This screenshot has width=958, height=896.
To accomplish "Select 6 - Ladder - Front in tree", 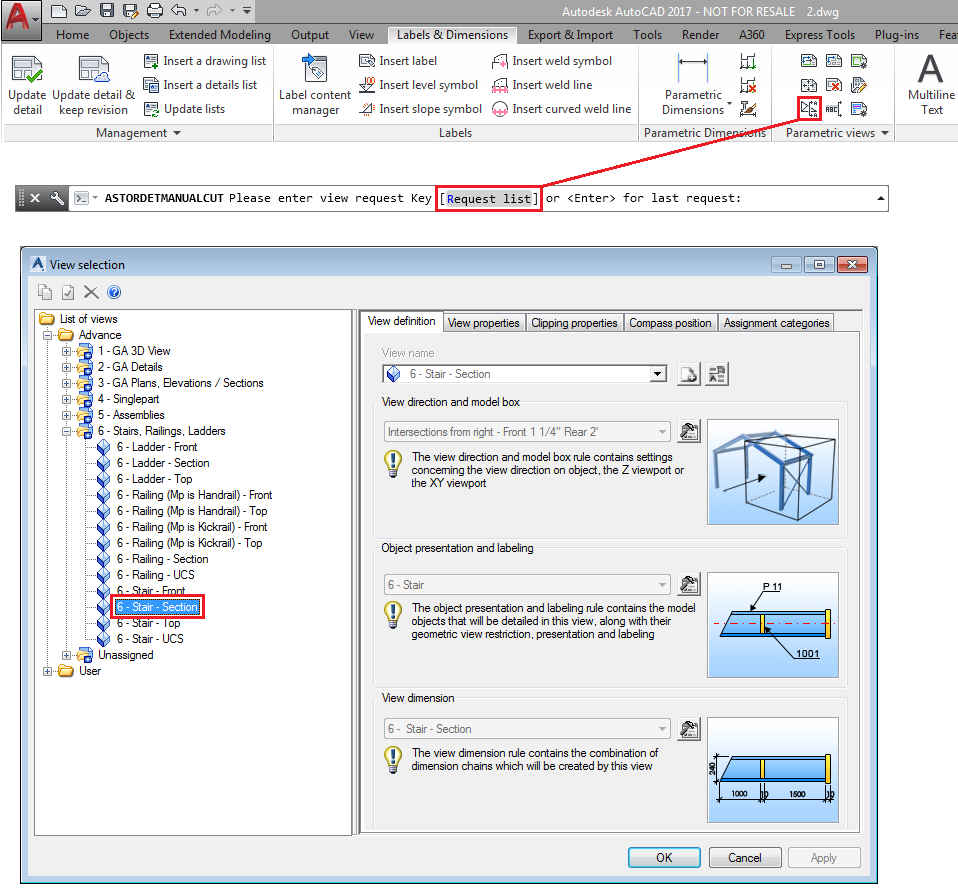I will (157, 447).
